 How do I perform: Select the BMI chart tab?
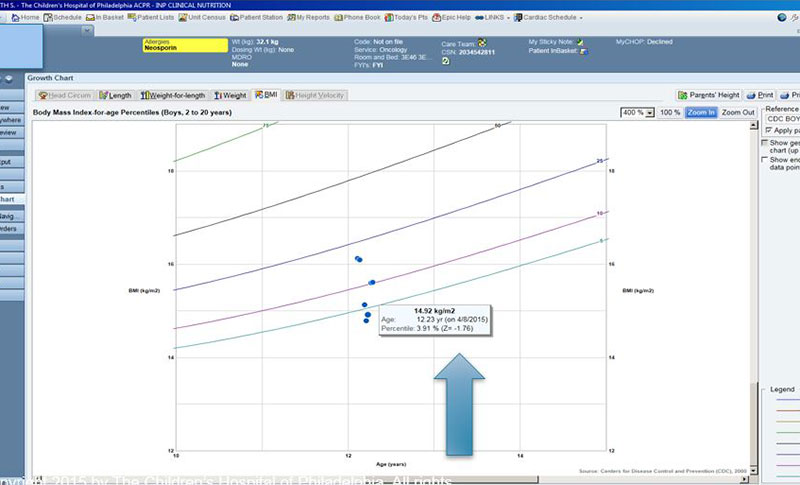pyautogui.click(x=266, y=95)
